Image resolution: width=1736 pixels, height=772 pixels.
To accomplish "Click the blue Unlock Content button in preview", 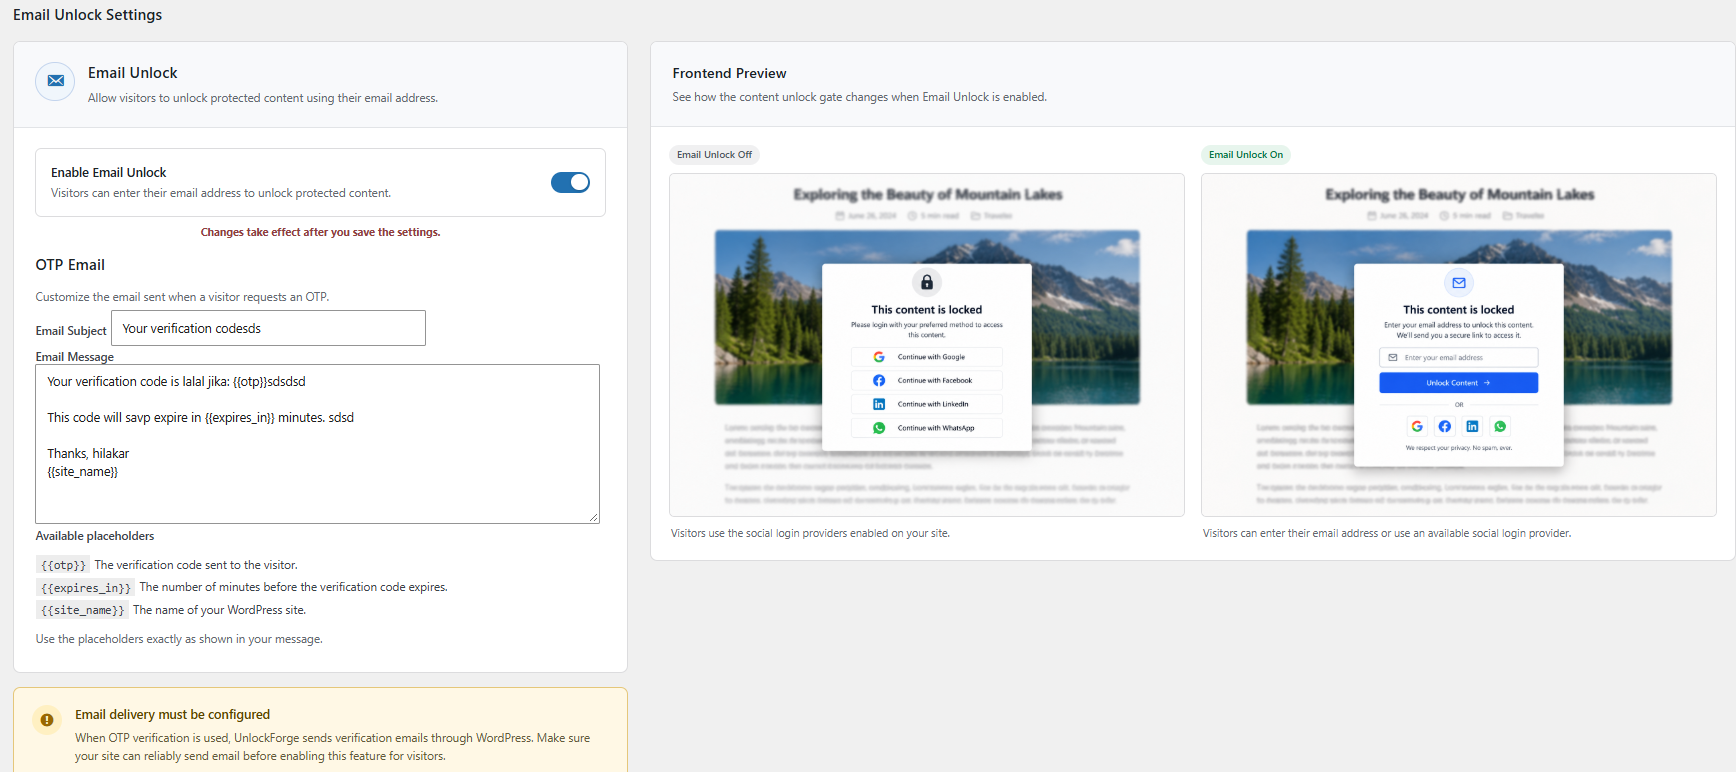I will 1459,383.
